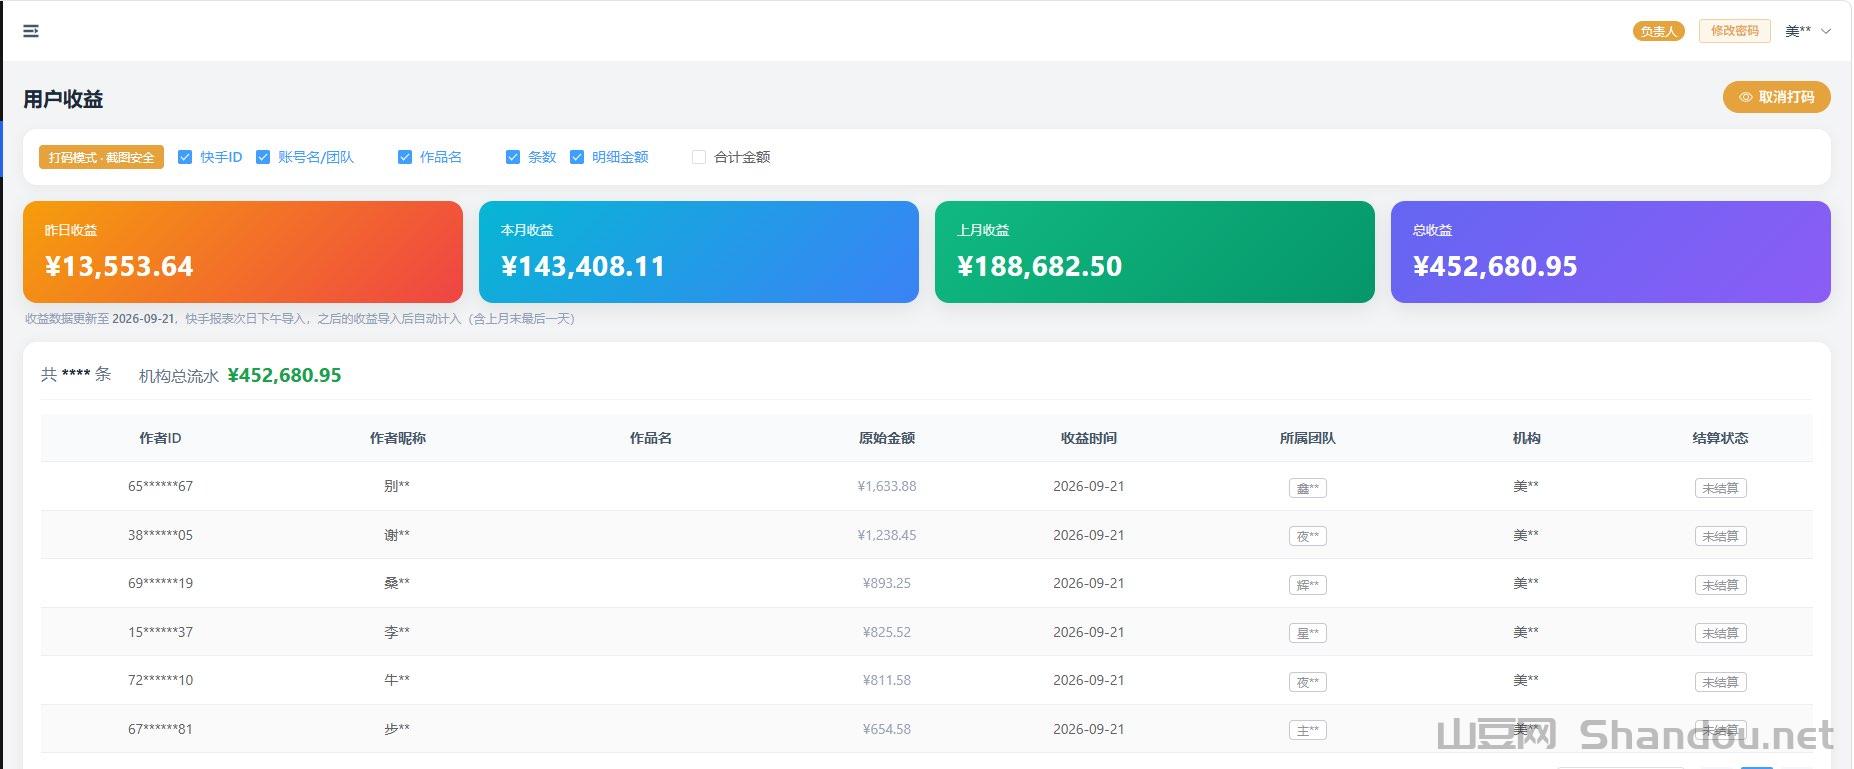The image size is (1854, 769).
Task: Select the 本月收益 blue card
Action: [699, 252]
